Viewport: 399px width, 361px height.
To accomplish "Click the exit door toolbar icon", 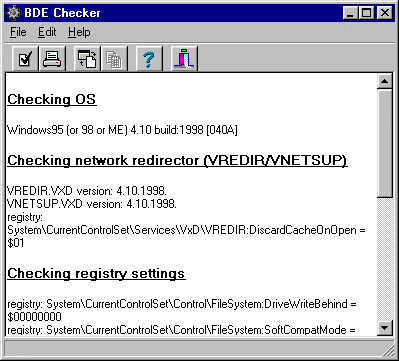I will (x=184, y=59).
